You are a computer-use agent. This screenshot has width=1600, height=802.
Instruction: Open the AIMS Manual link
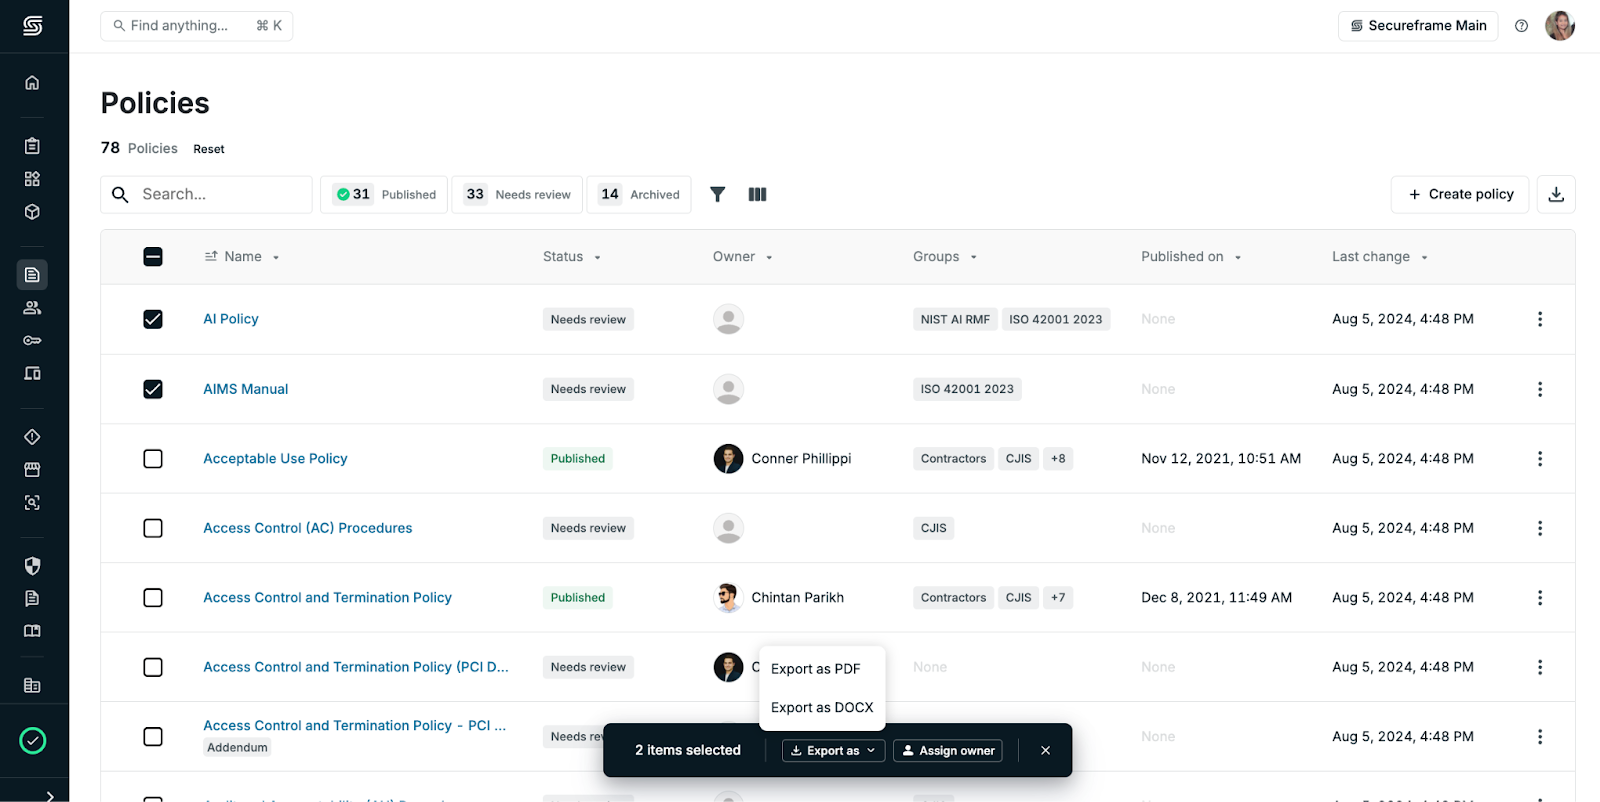246,389
